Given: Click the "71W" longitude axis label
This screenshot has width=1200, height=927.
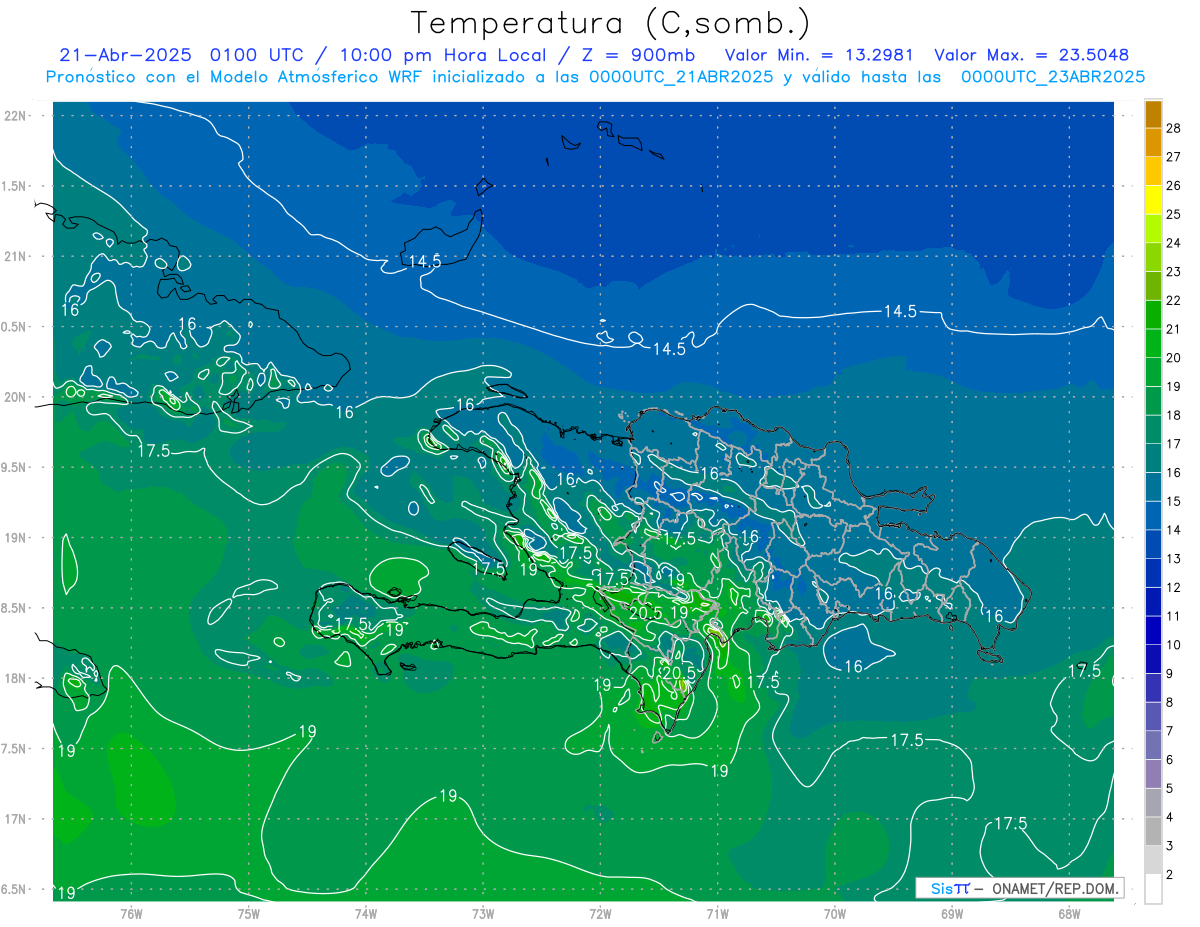Looking at the screenshot, I should (717, 913).
